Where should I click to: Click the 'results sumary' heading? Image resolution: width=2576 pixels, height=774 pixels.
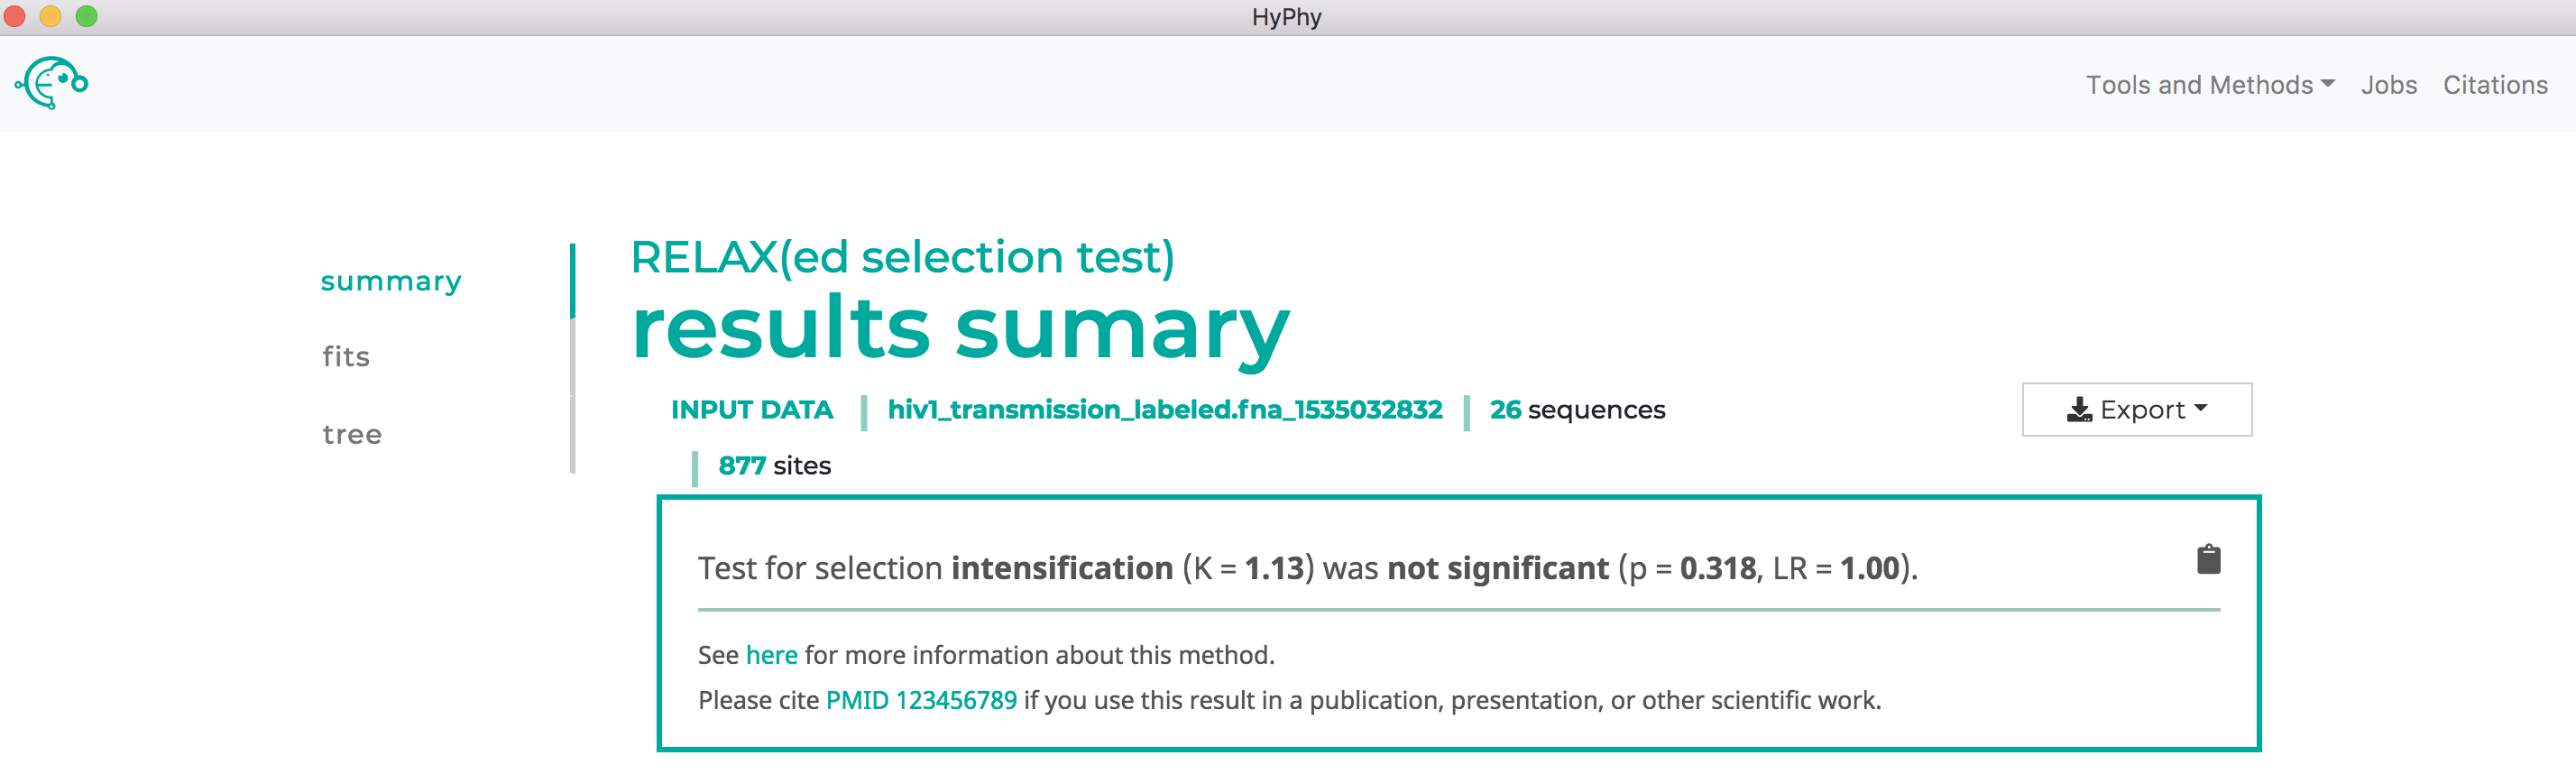(x=960, y=329)
